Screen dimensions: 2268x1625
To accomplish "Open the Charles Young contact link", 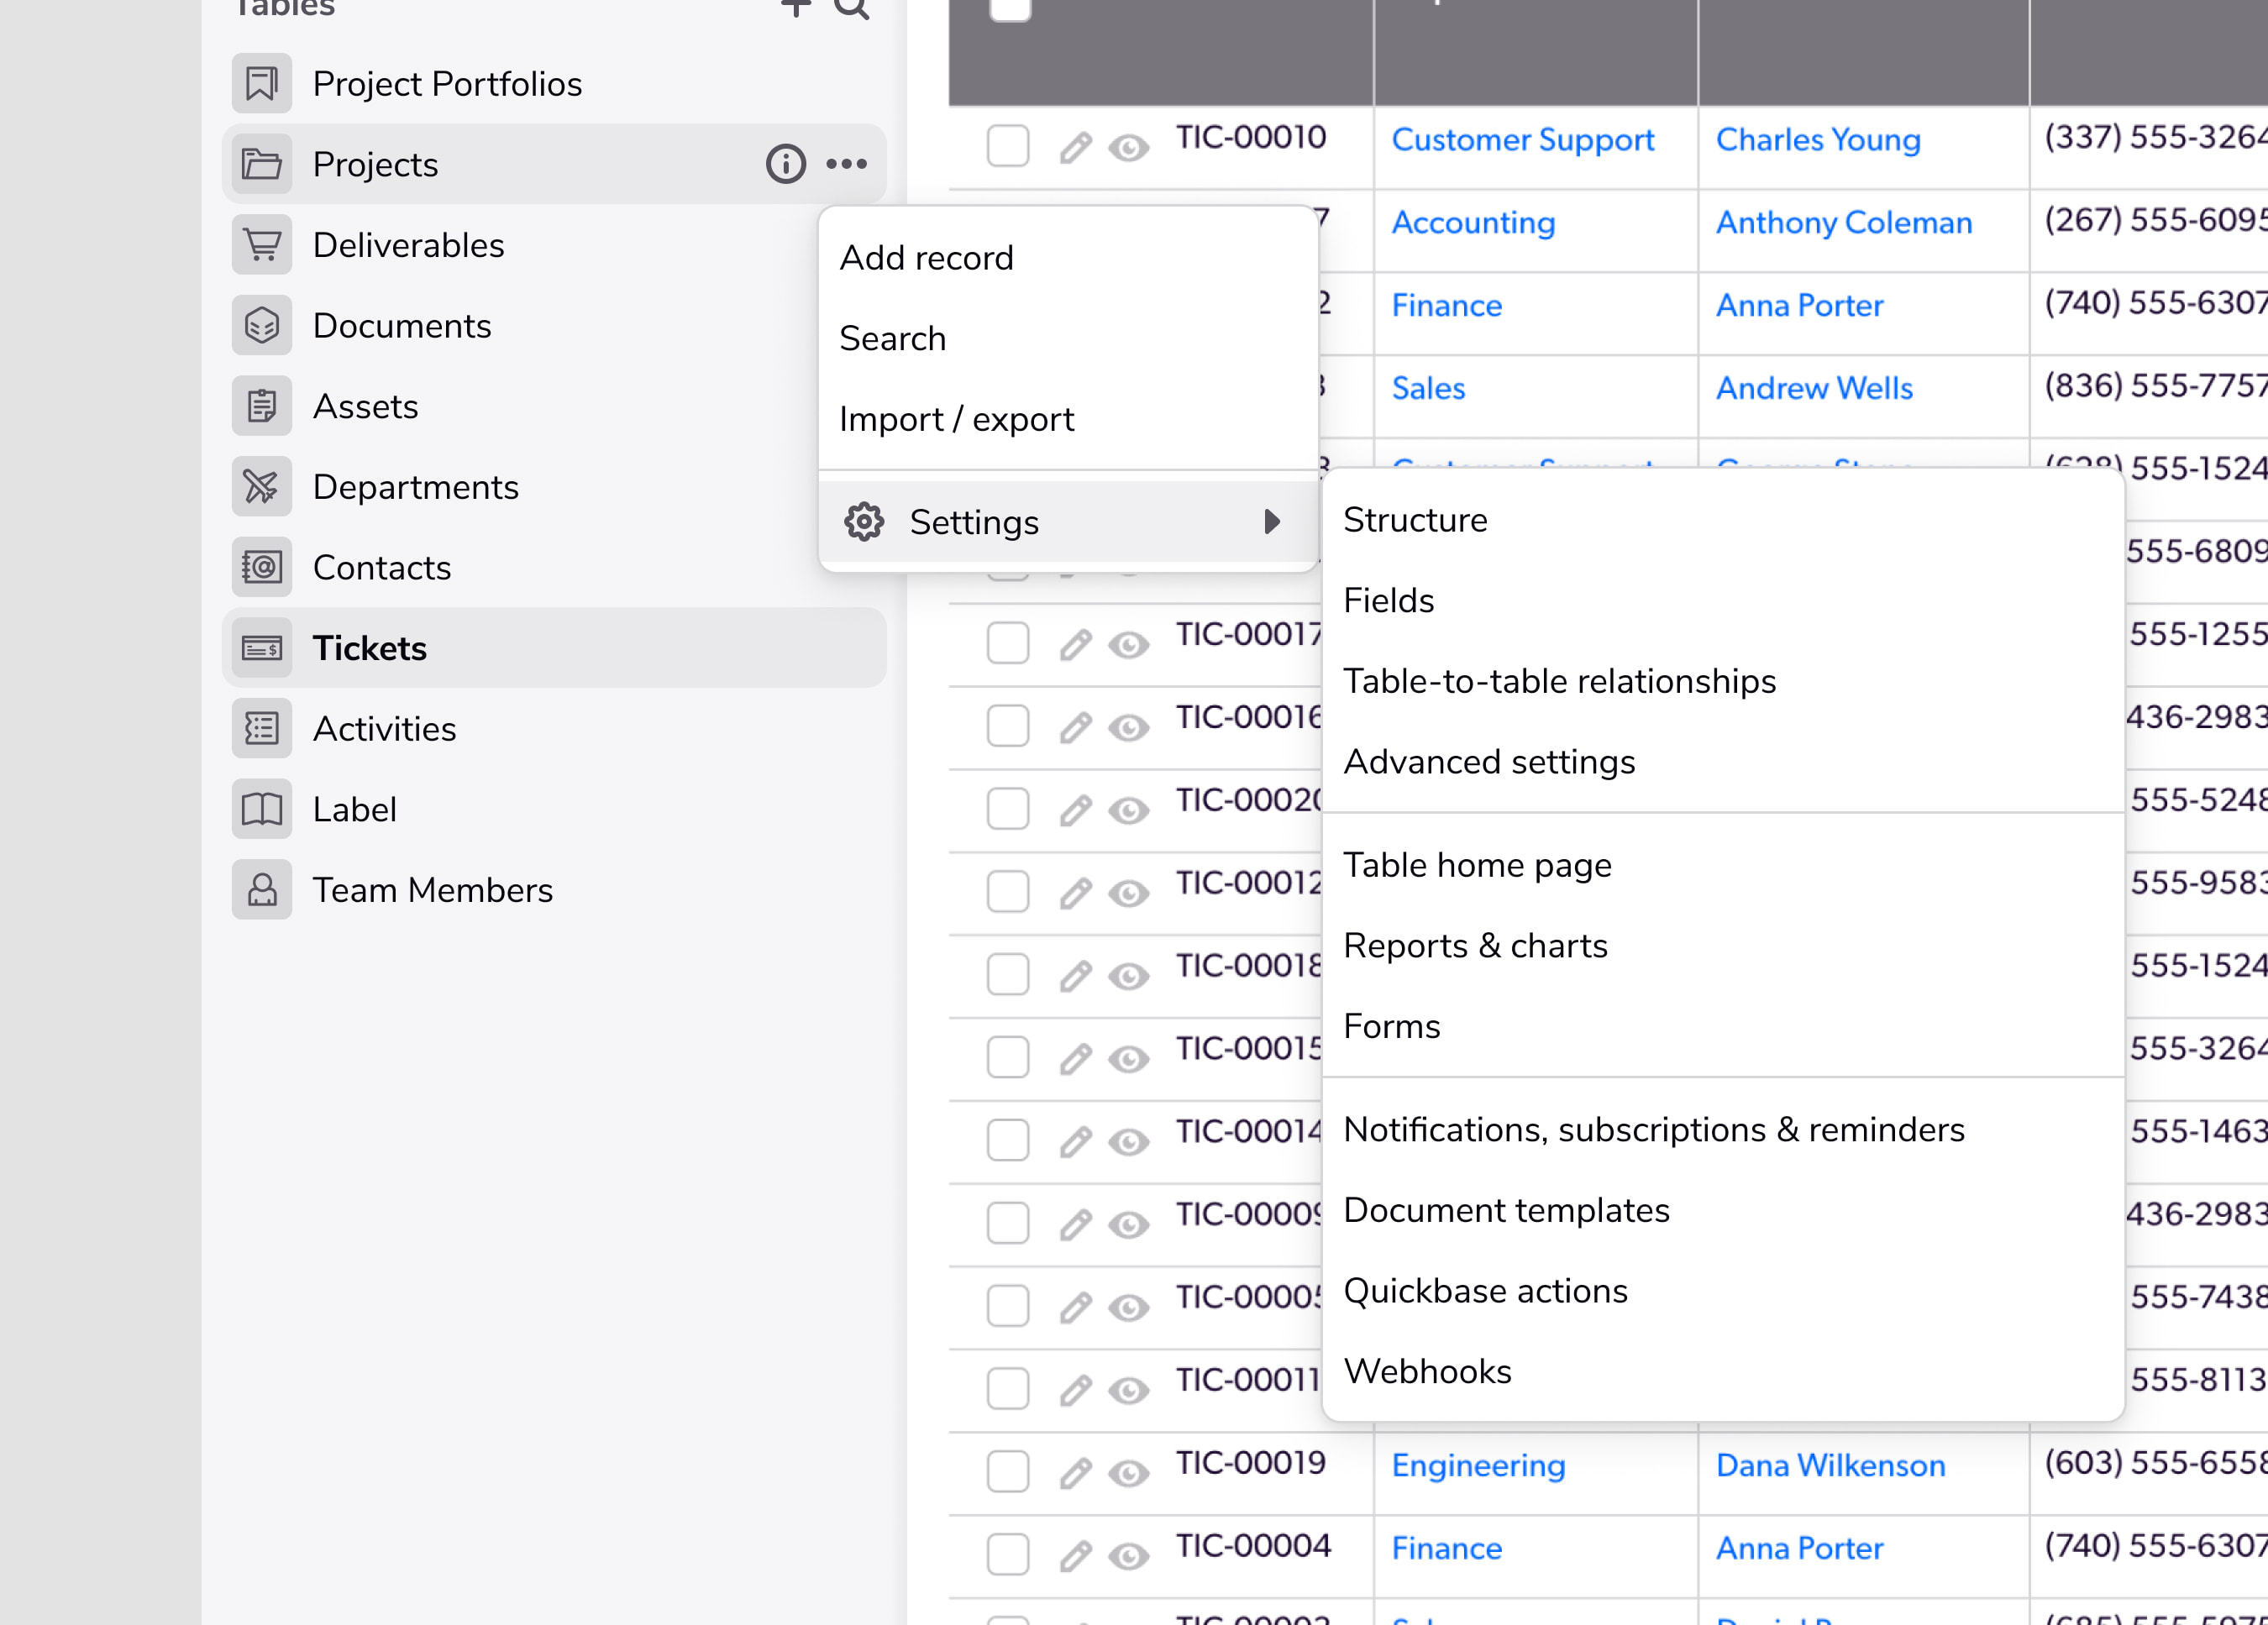I will click(x=1818, y=140).
